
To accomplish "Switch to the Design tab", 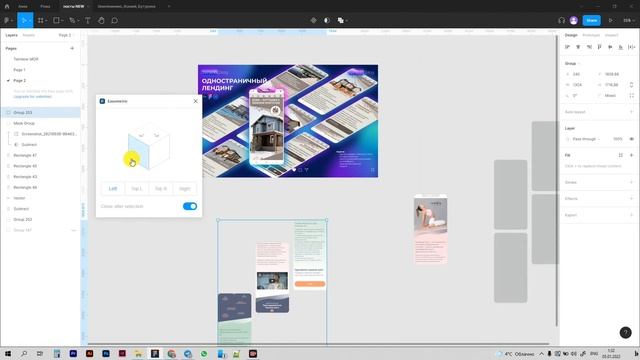I will point(571,35).
